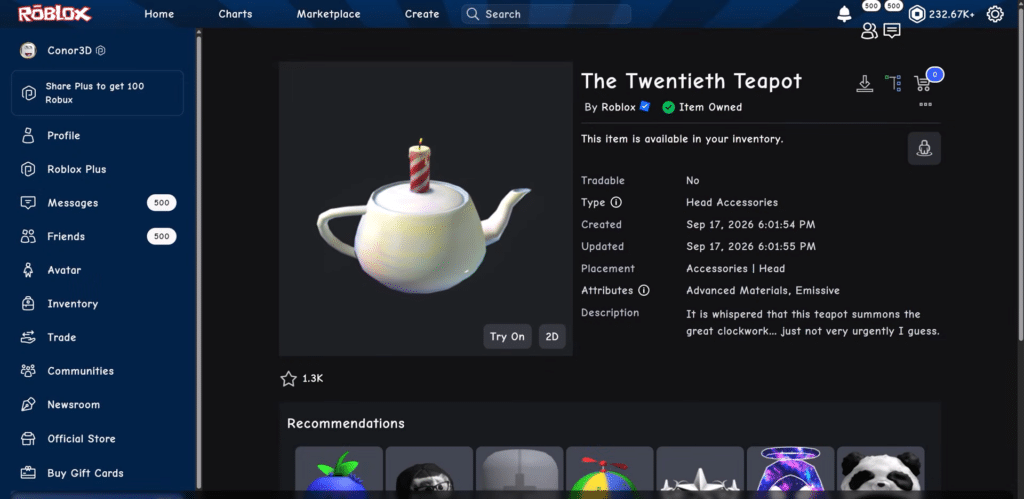Click the Recommendations heading
Viewport: 1024px width, 499px height.
tap(345, 423)
